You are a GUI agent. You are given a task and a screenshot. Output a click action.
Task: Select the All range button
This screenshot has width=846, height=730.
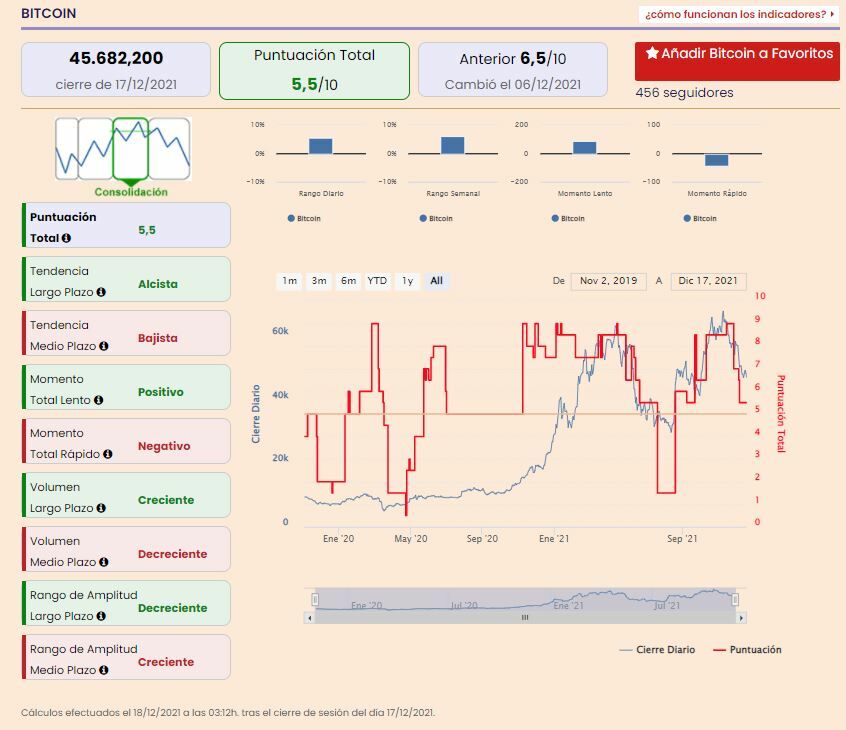(x=436, y=281)
